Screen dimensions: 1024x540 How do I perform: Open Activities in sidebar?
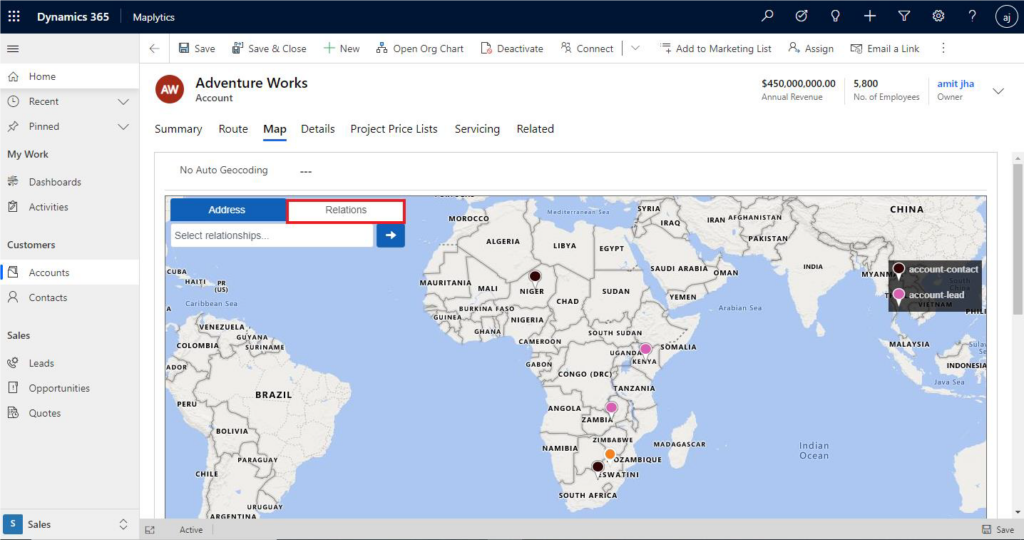69,207
